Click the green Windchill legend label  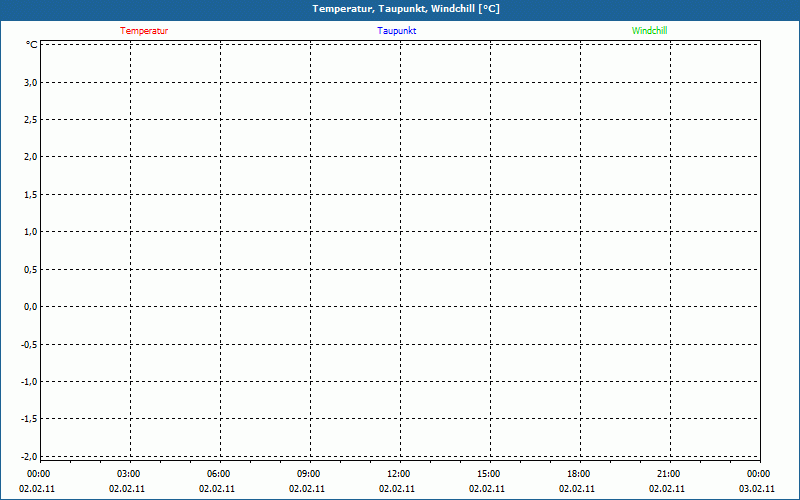649,31
